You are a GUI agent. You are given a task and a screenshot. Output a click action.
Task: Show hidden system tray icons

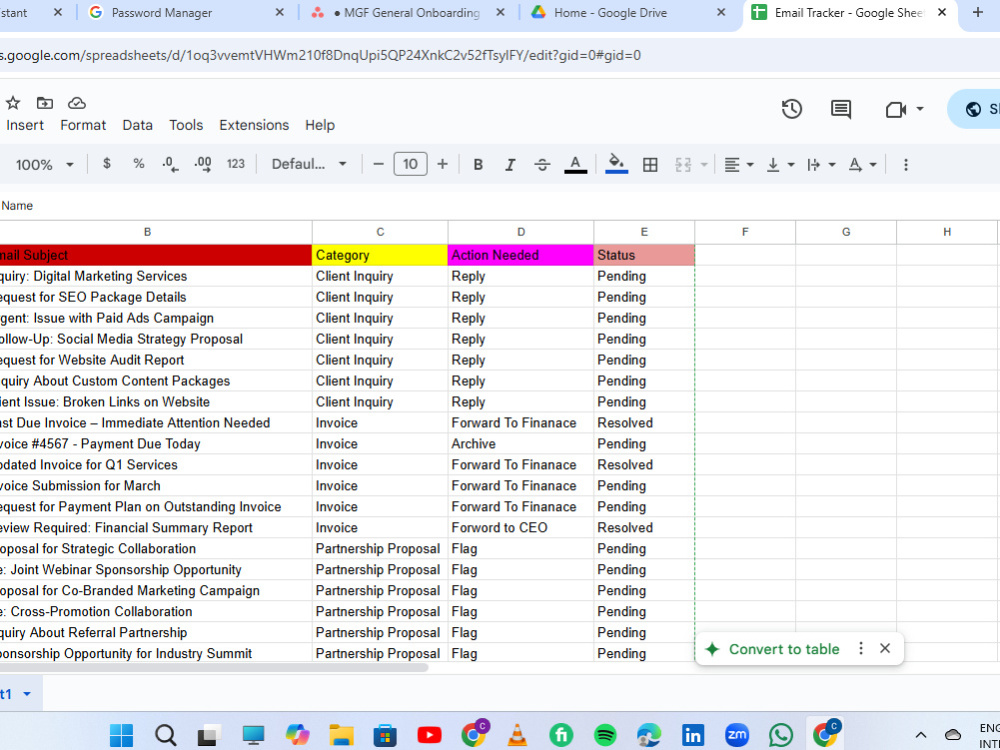[x=921, y=735]
